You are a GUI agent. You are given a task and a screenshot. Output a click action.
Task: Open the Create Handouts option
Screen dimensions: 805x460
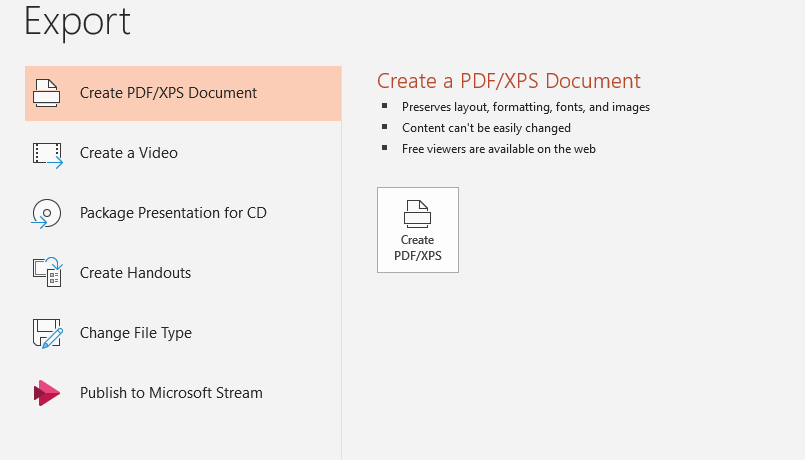pos(135,273)
